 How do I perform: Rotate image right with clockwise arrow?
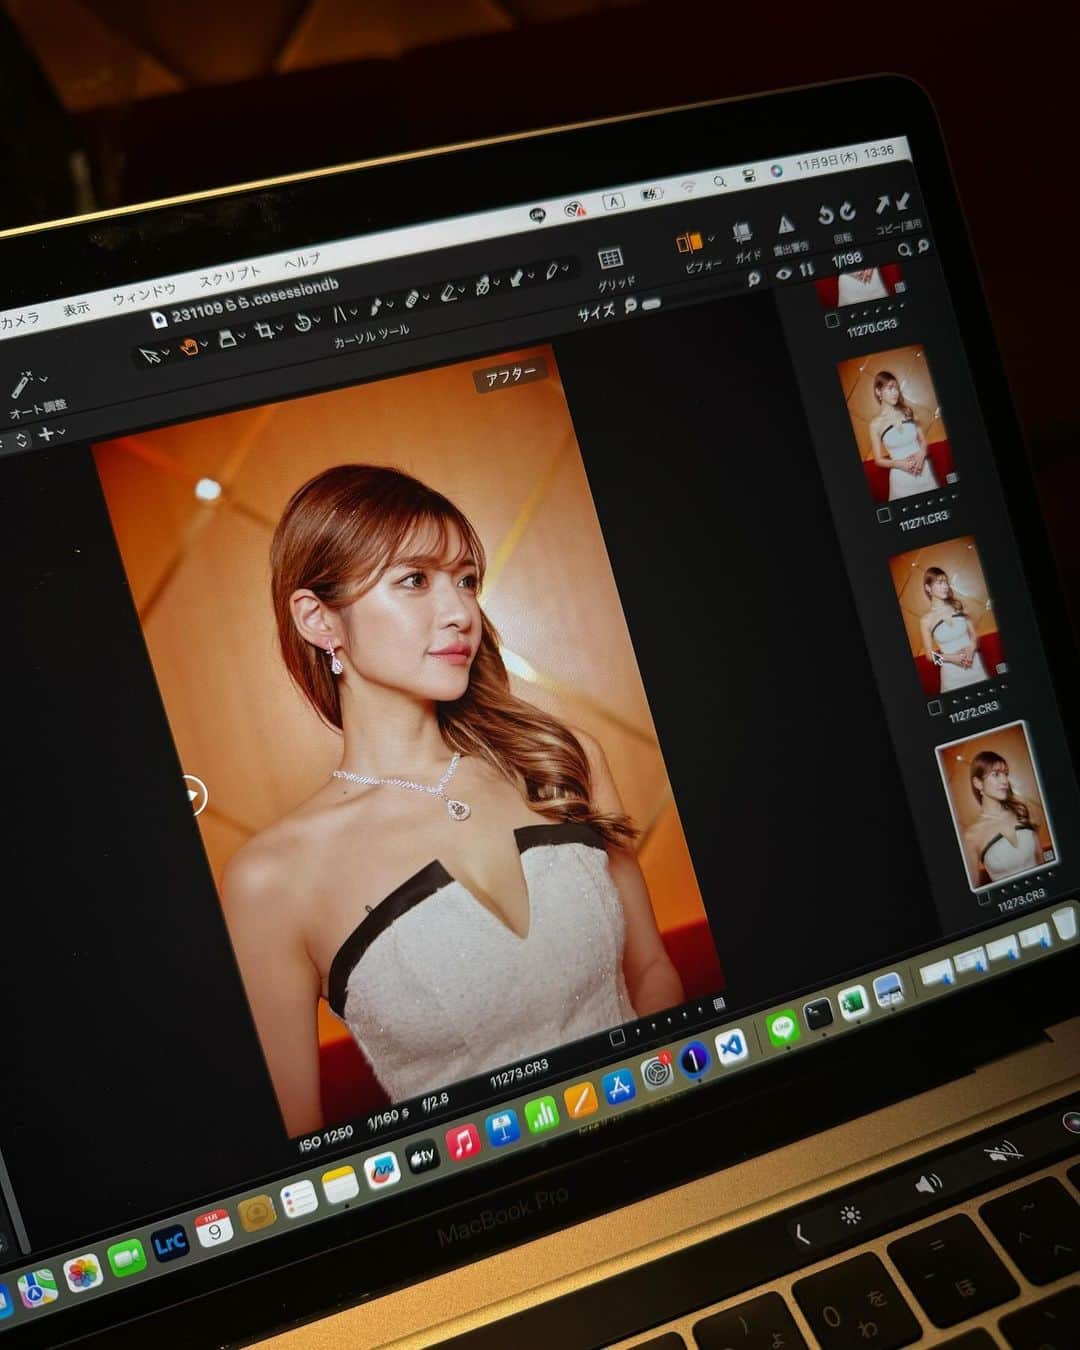[x=847, y=210]
